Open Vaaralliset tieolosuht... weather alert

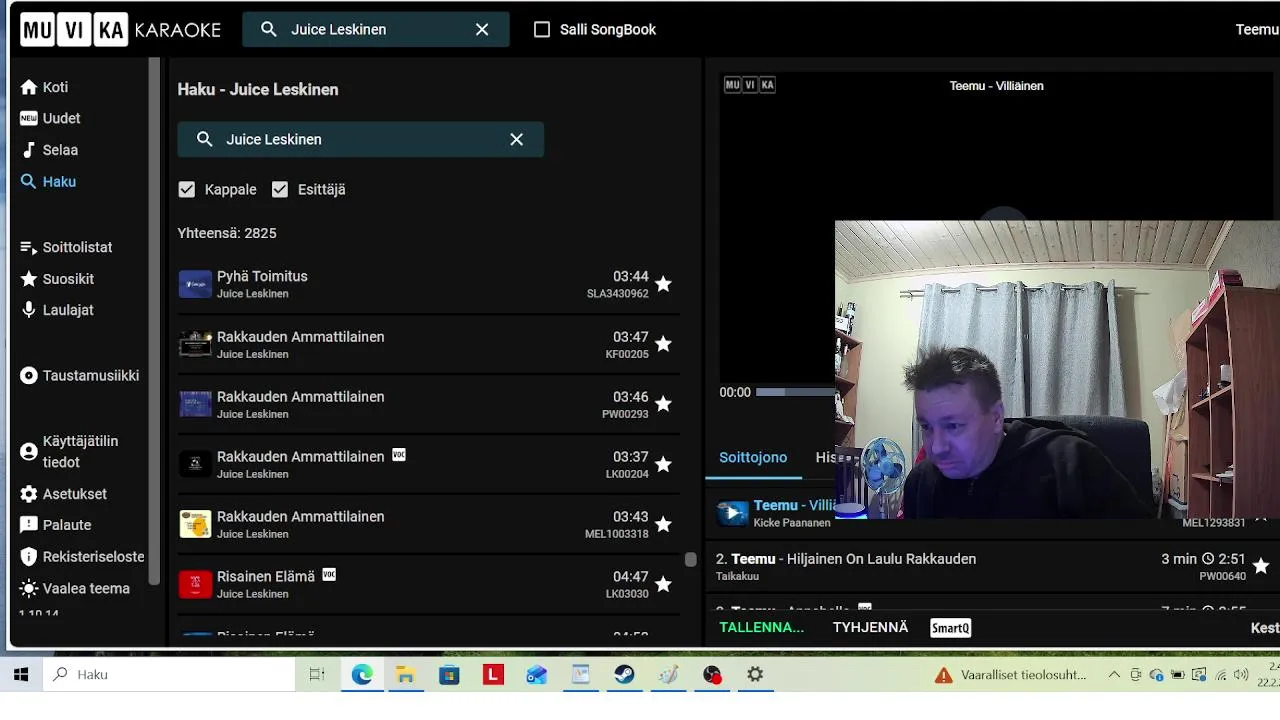1011,675
